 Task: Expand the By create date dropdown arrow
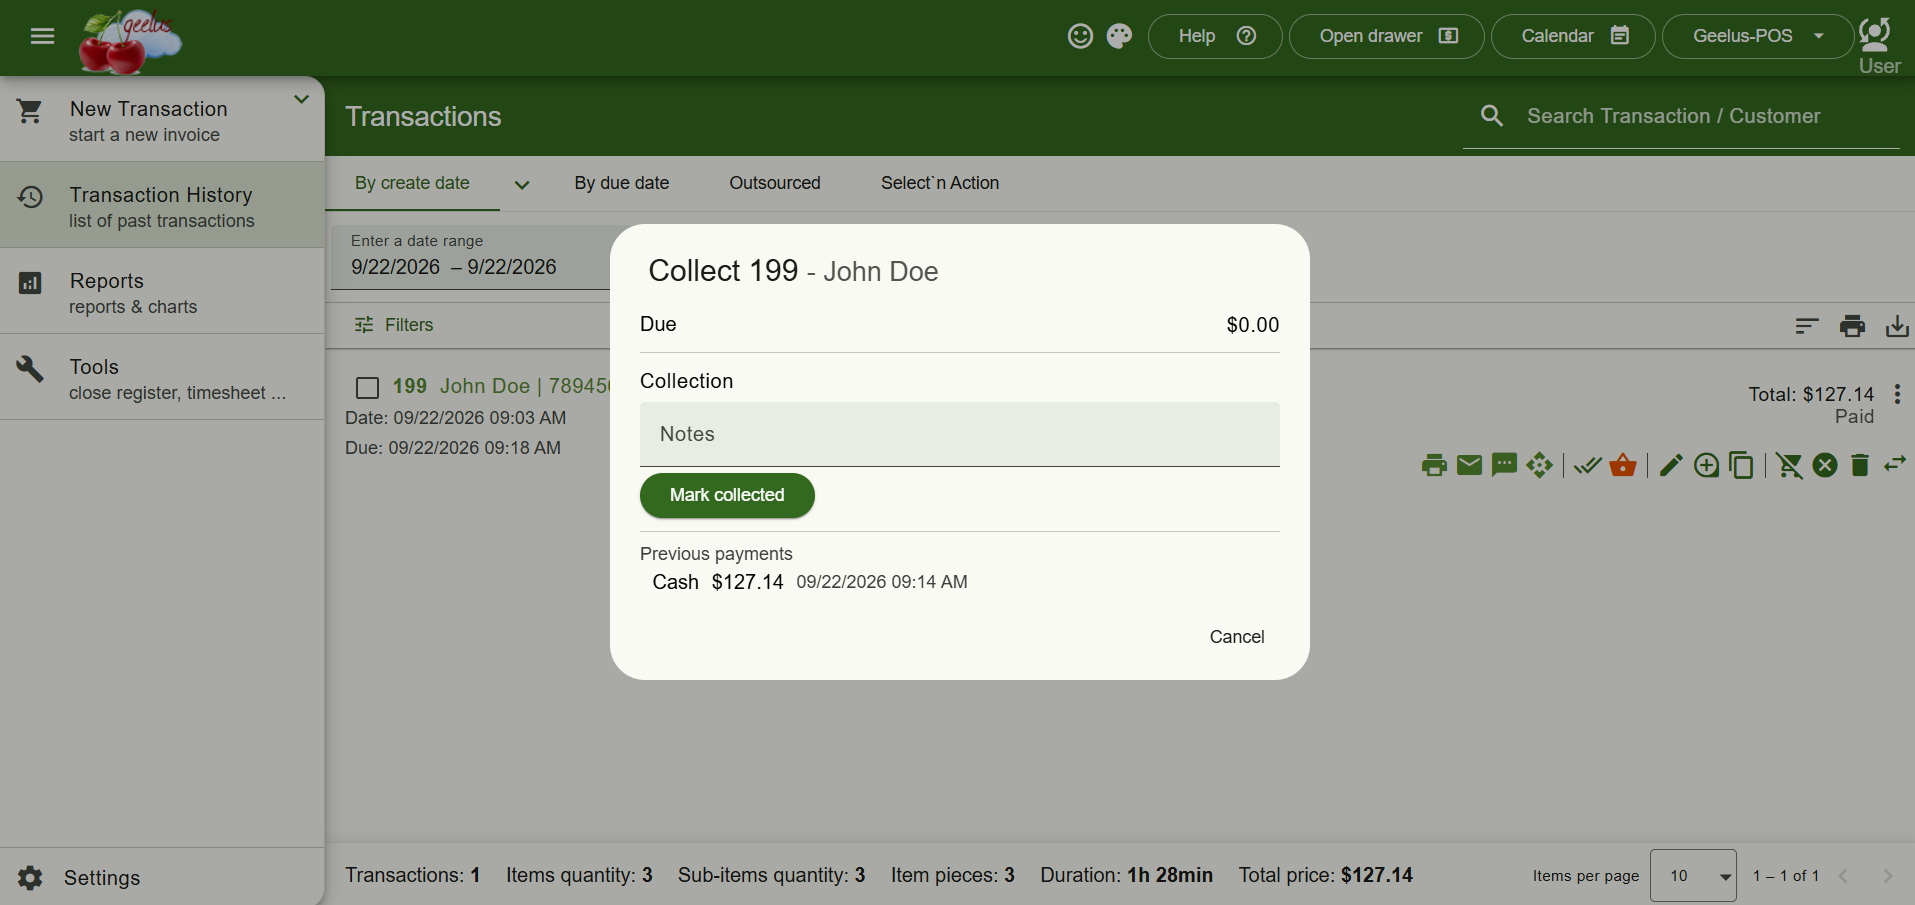522,184
